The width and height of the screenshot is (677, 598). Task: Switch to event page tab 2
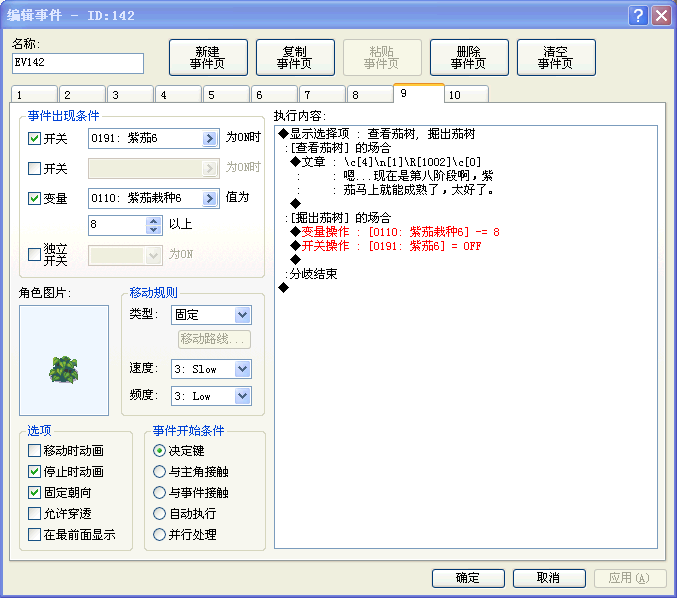82,95
